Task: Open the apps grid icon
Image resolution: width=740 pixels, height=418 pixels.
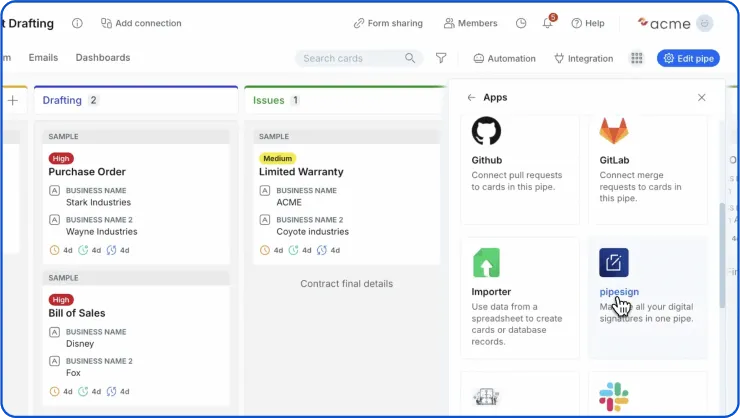Action: point(637,58)
